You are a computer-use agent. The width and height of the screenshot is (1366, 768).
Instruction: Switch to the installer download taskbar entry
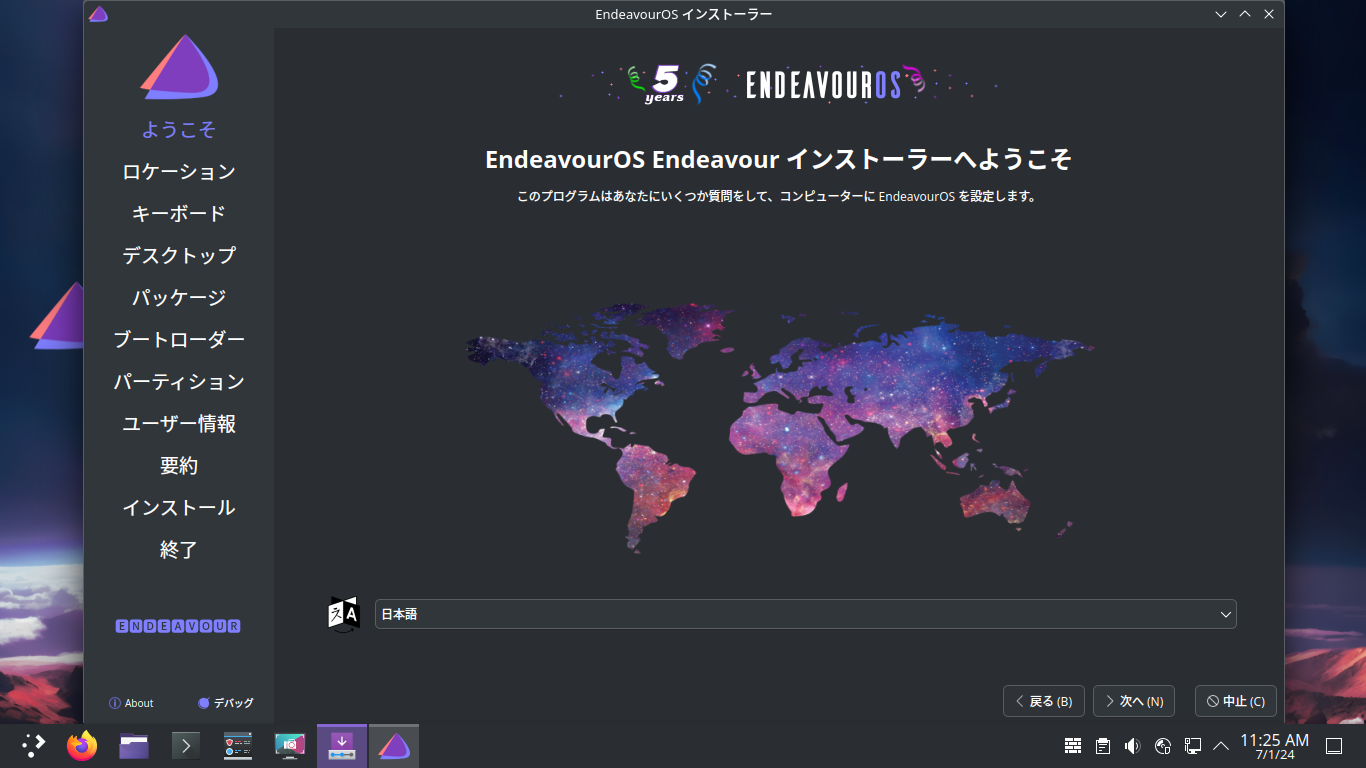click(342, 745)
